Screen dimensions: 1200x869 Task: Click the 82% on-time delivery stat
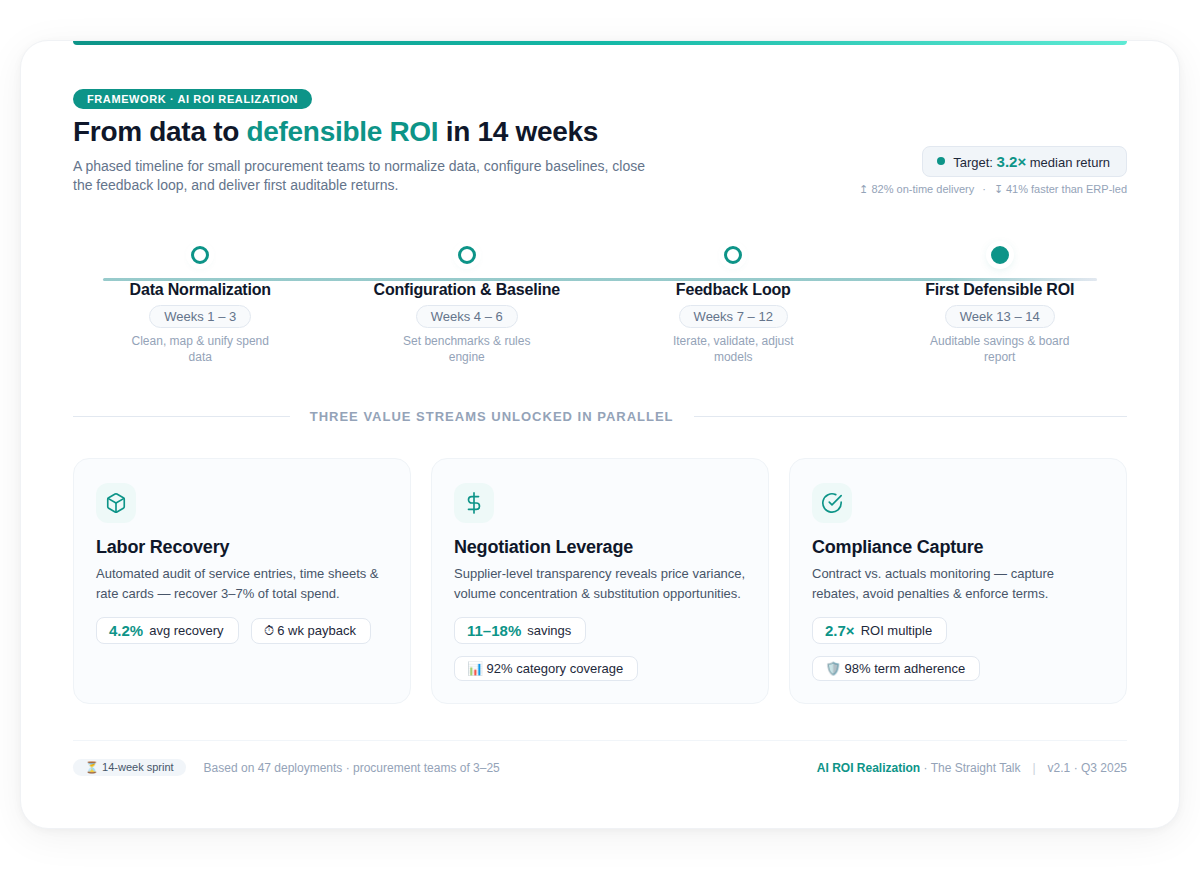tap(916, 189)
